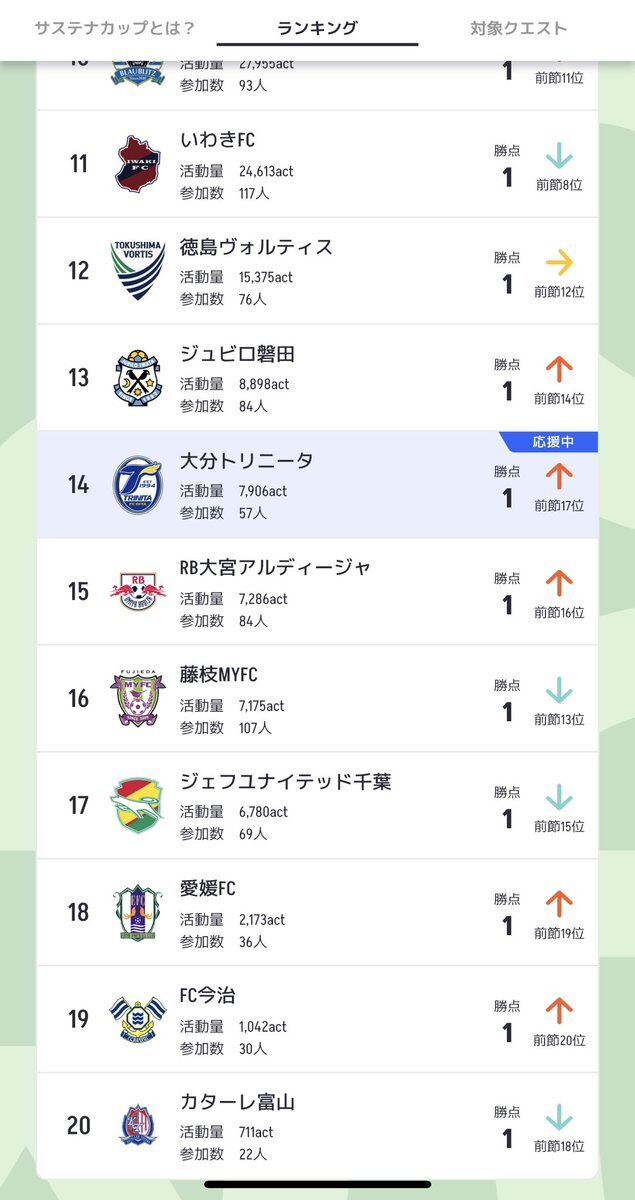The image size is (635, 1200).
Task: Tap the FC今治 team logo
Action: 138,1019
